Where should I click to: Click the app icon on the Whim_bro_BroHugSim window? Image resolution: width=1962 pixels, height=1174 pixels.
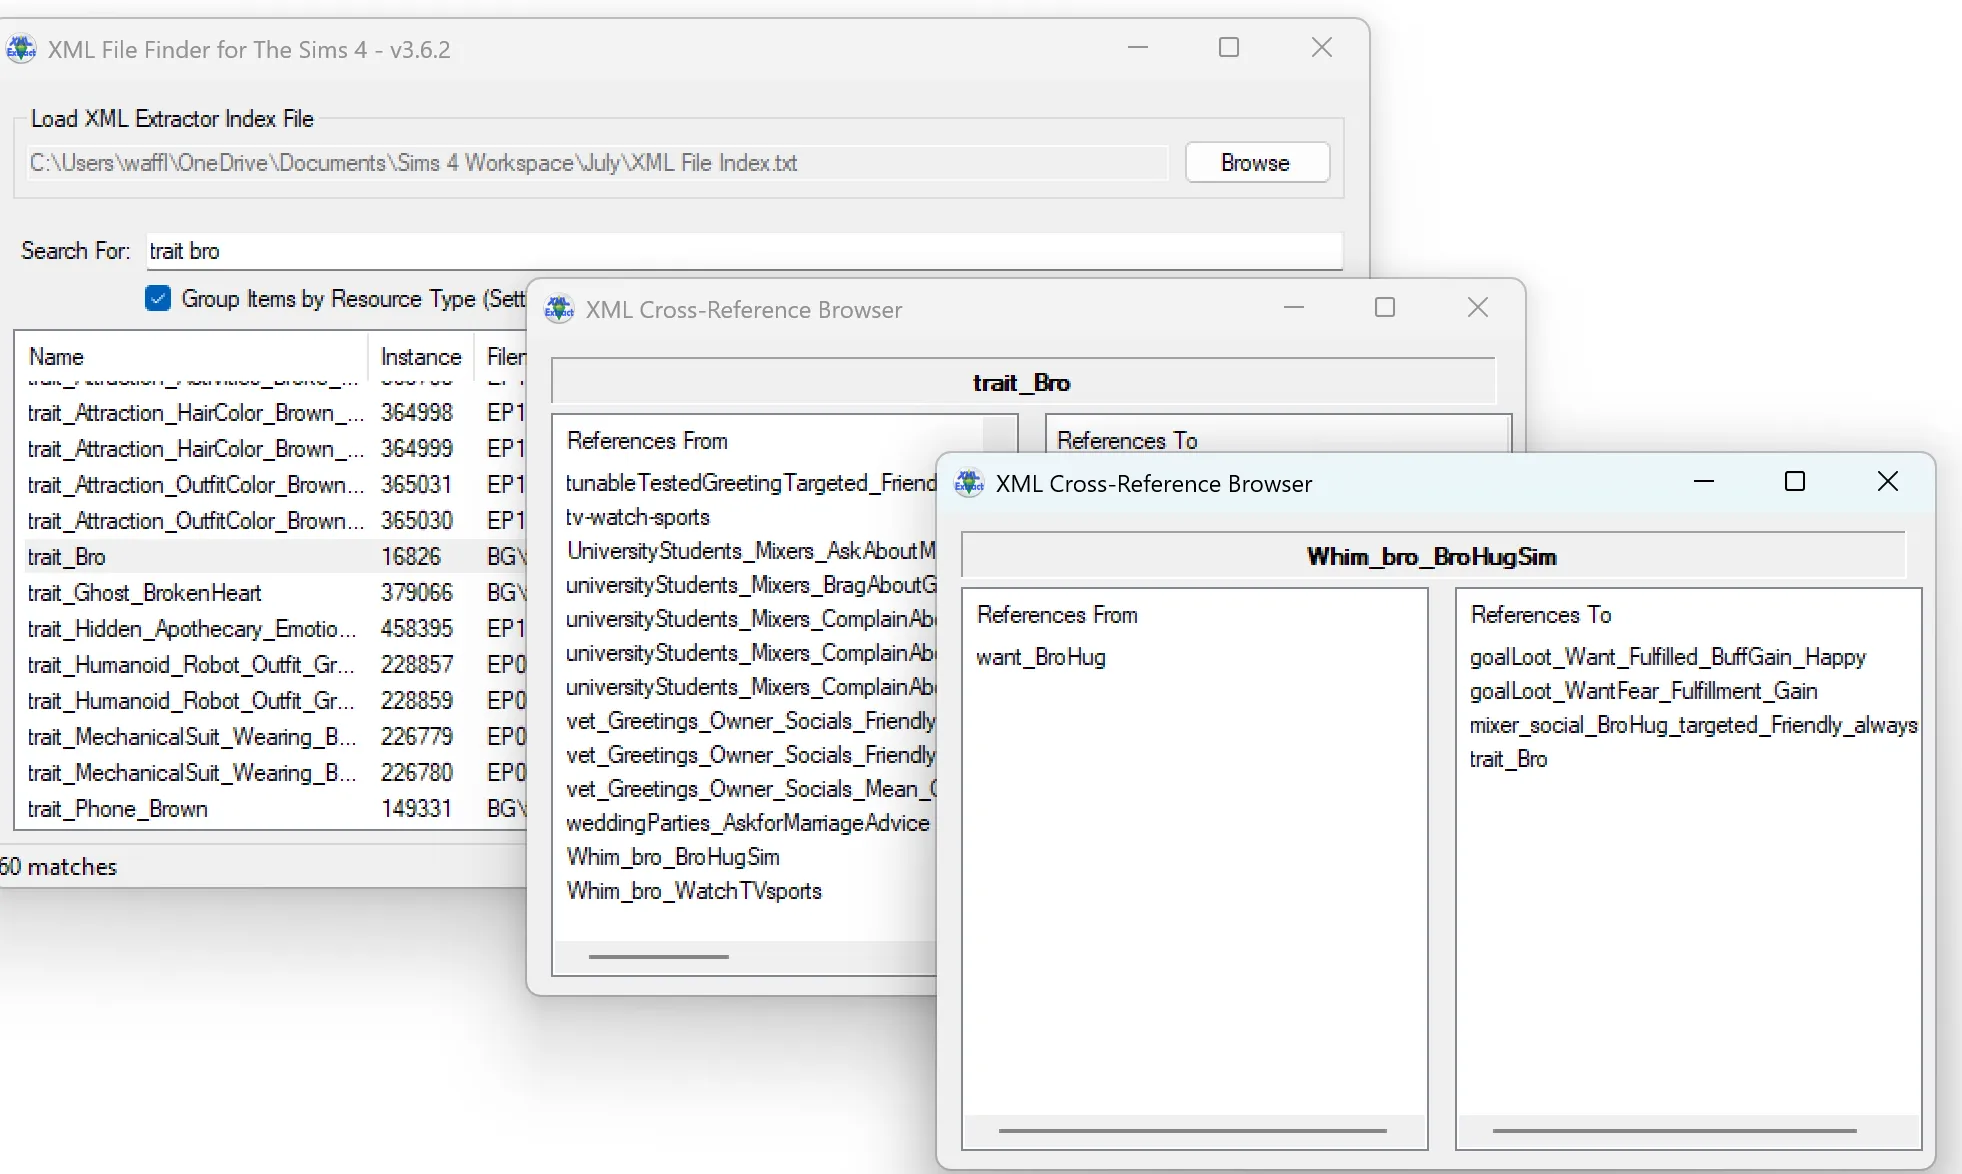click(x=968, y=482)
